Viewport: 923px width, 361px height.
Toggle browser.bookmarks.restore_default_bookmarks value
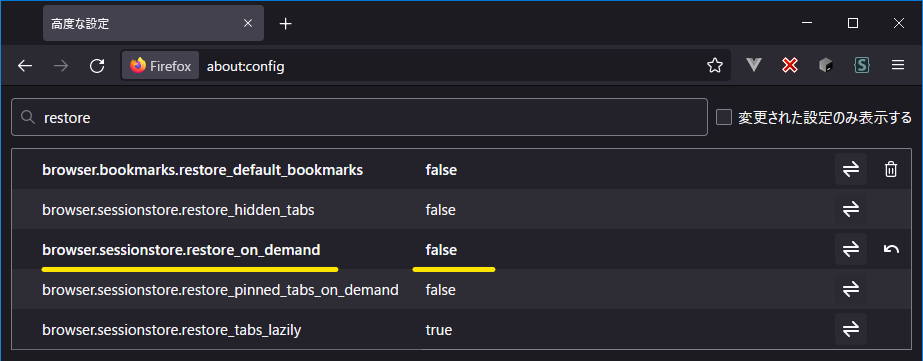pos(851,170)
